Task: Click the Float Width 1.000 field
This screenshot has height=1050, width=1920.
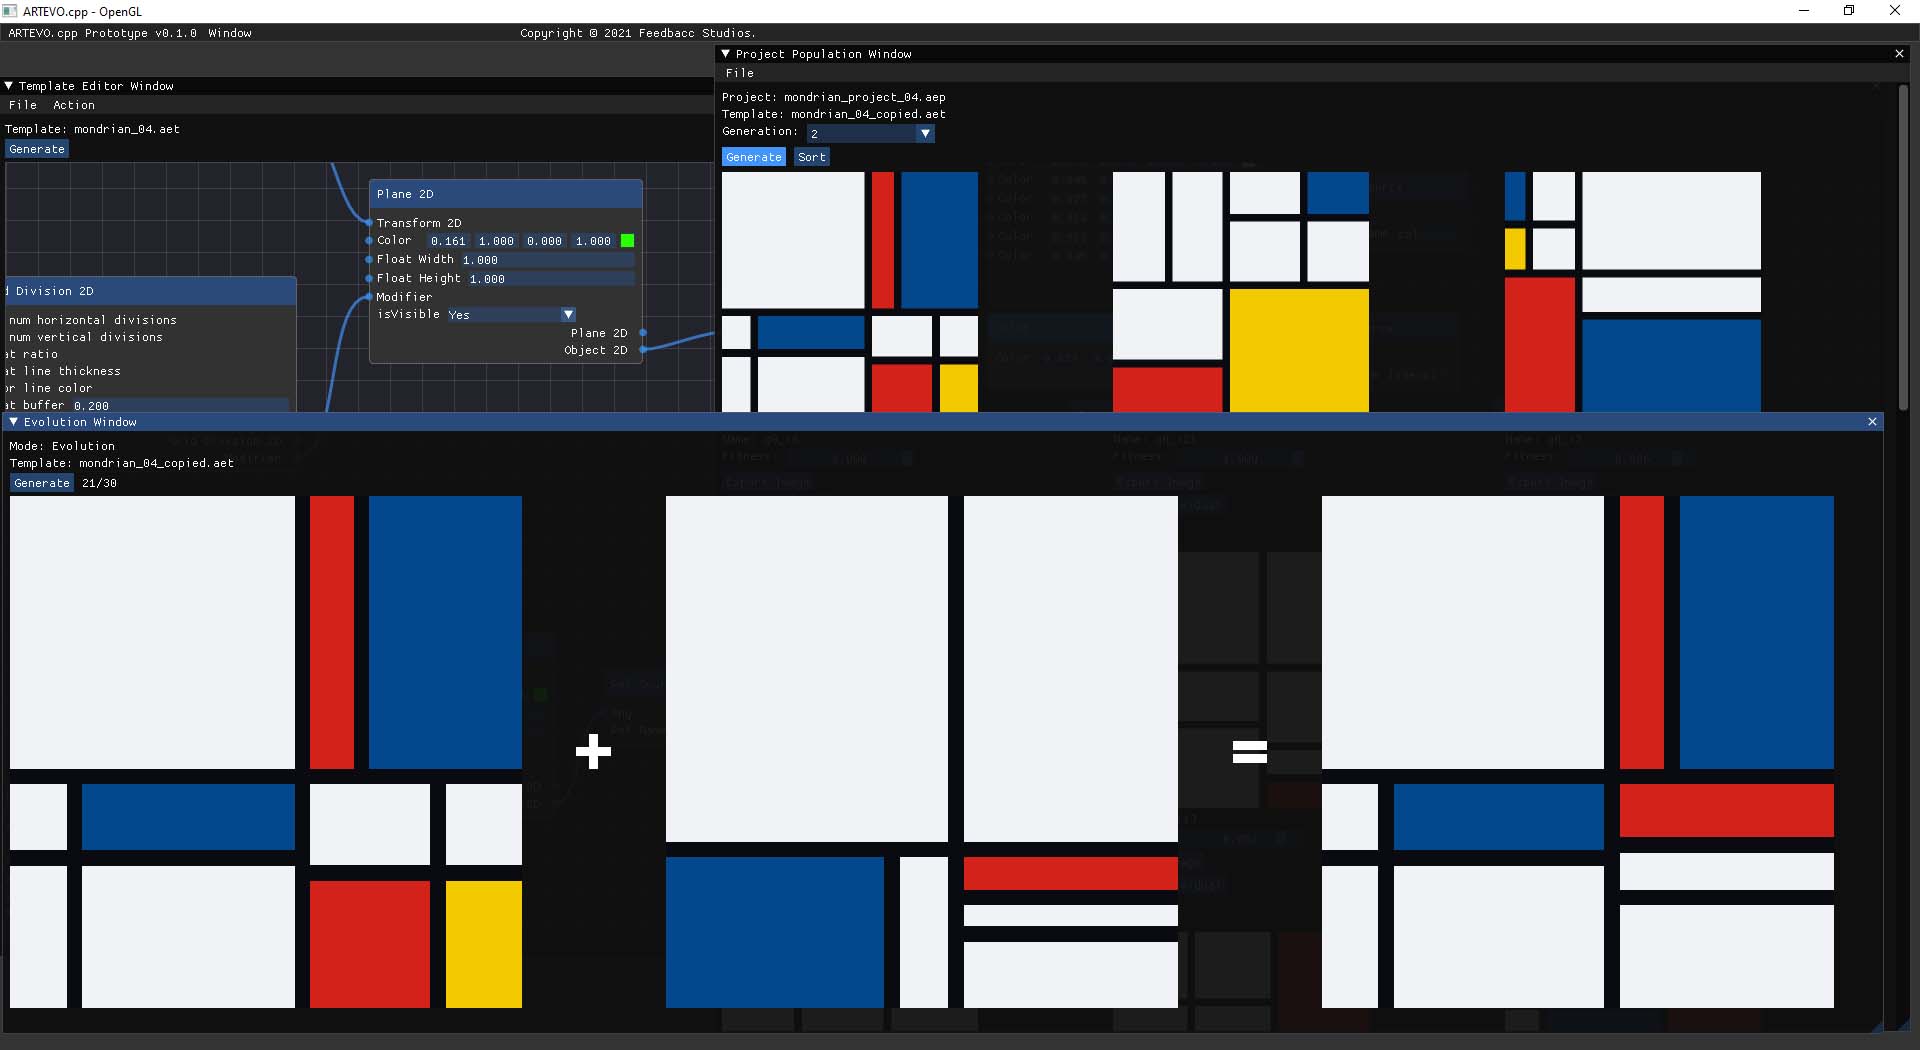Action: point(547,260)
